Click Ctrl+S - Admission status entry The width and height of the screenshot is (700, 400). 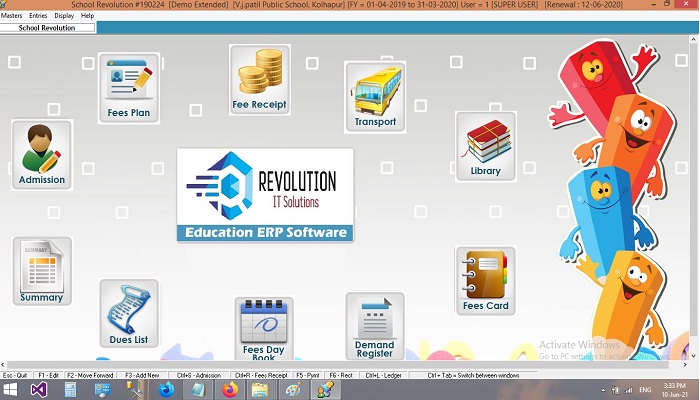click(x=199, y=375)
